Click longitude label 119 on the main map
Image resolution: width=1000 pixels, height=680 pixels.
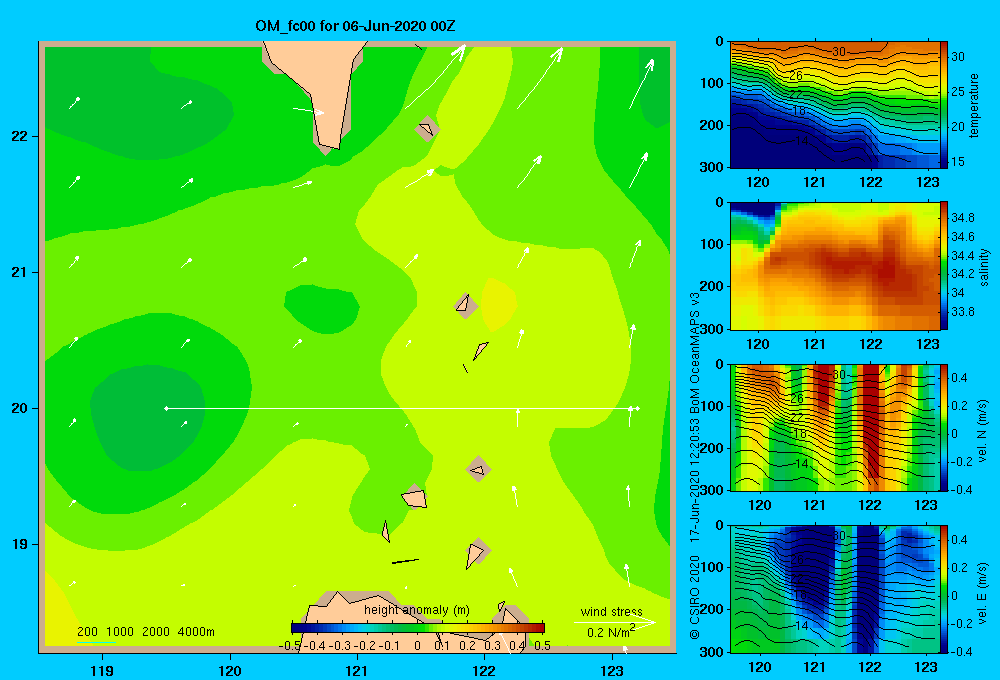point(102,670)
